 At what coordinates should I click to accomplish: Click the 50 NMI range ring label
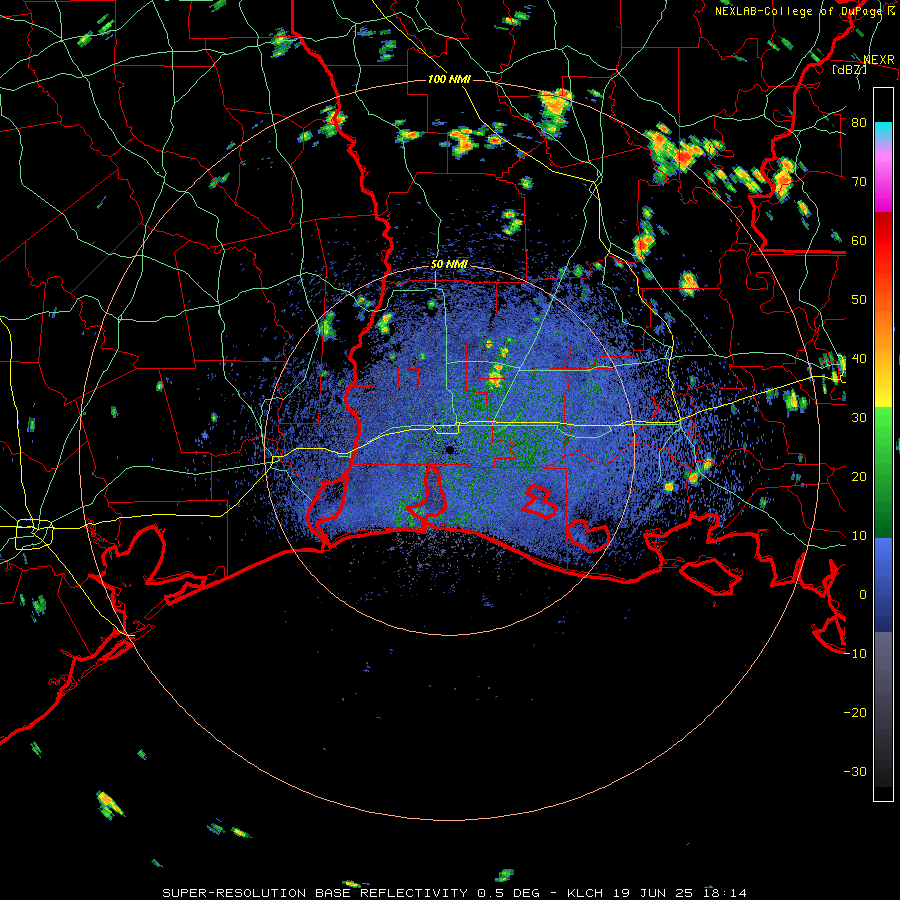tap(449, 265)
